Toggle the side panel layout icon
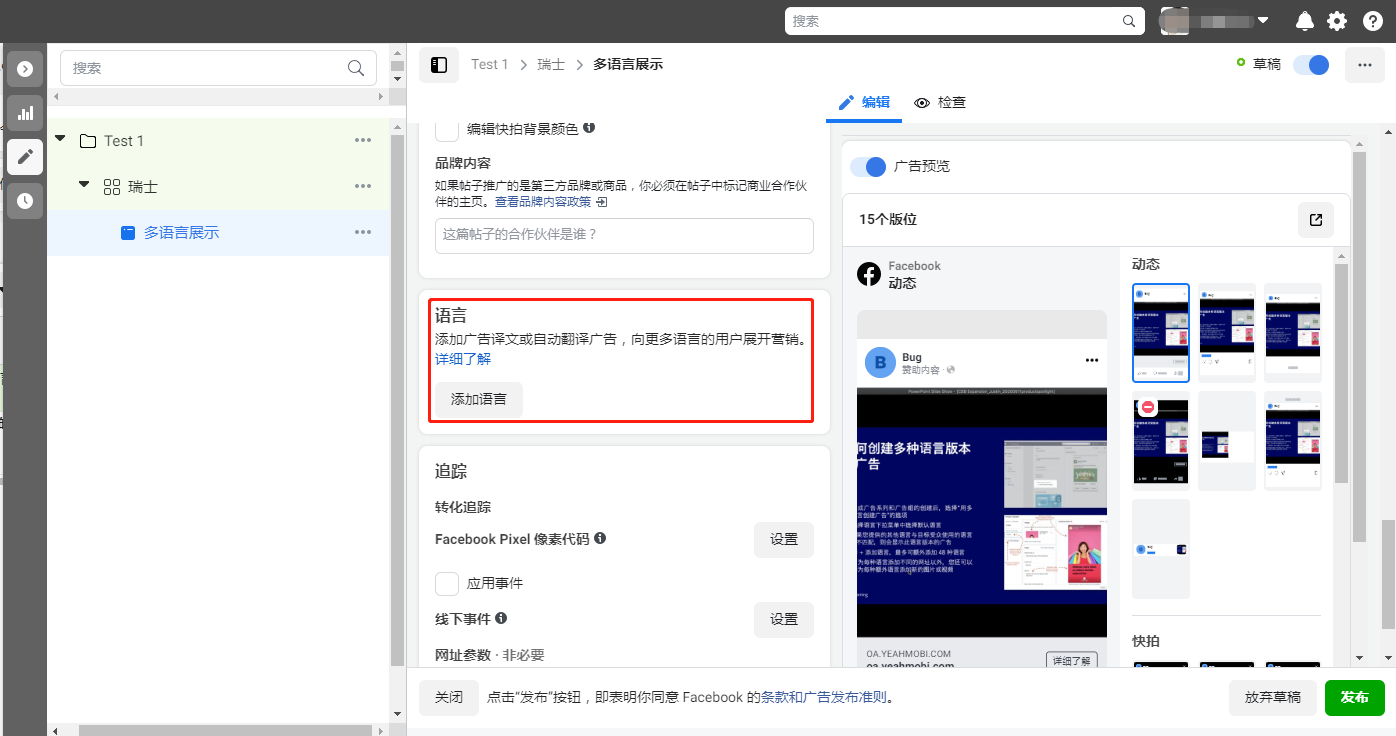The width and height of the screenshot is (1396, 736). click(439, 65)
